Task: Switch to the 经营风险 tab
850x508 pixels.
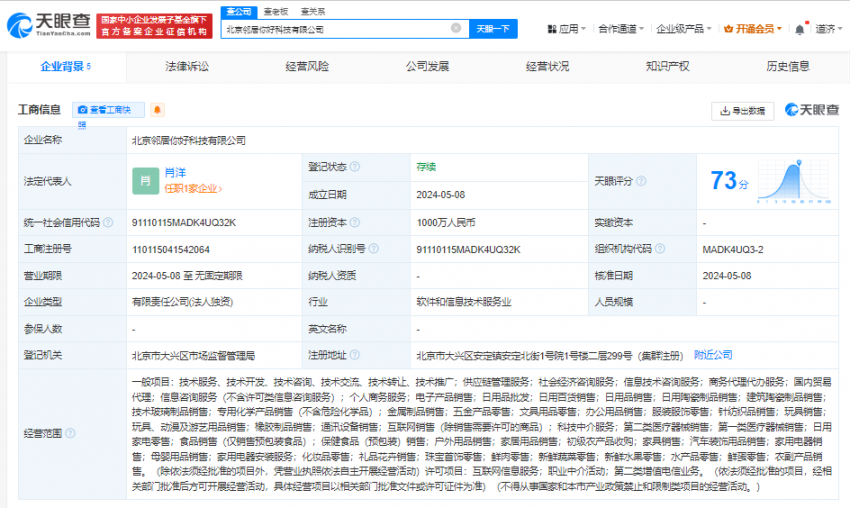Action: pos(307,67)
